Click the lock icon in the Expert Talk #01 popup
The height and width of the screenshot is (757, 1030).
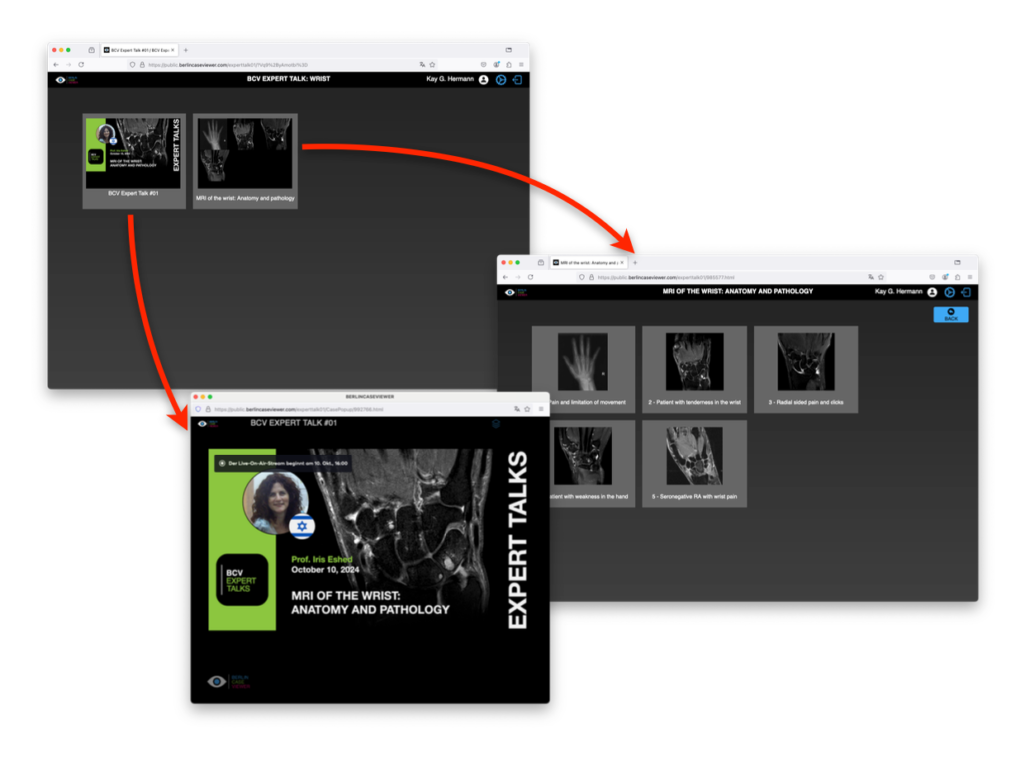coord(208,409)
